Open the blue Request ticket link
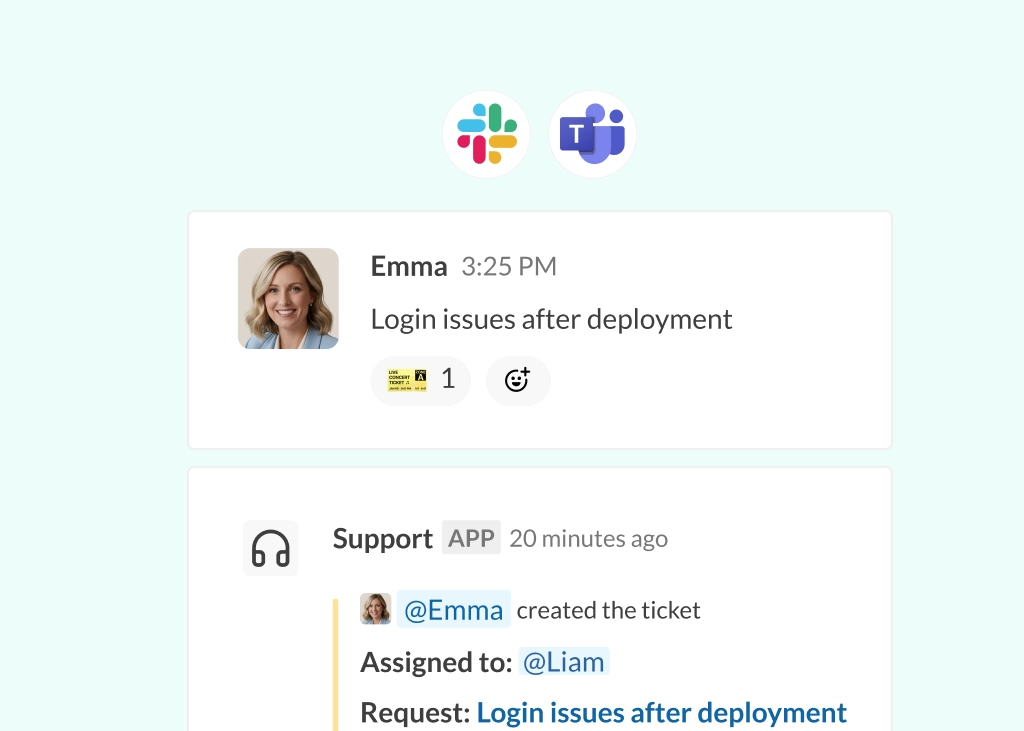 pyautogui.click(x=661, y=713)
